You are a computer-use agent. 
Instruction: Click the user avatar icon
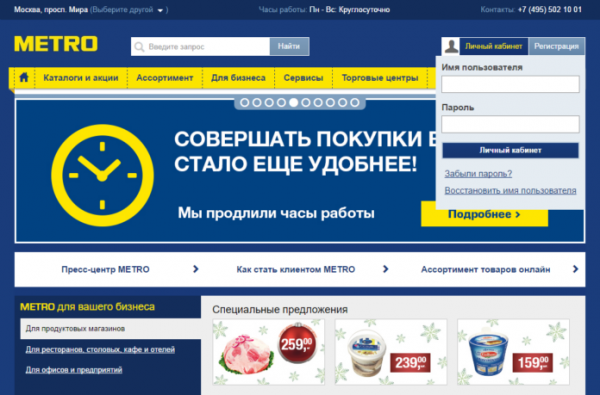pos(451,46)
